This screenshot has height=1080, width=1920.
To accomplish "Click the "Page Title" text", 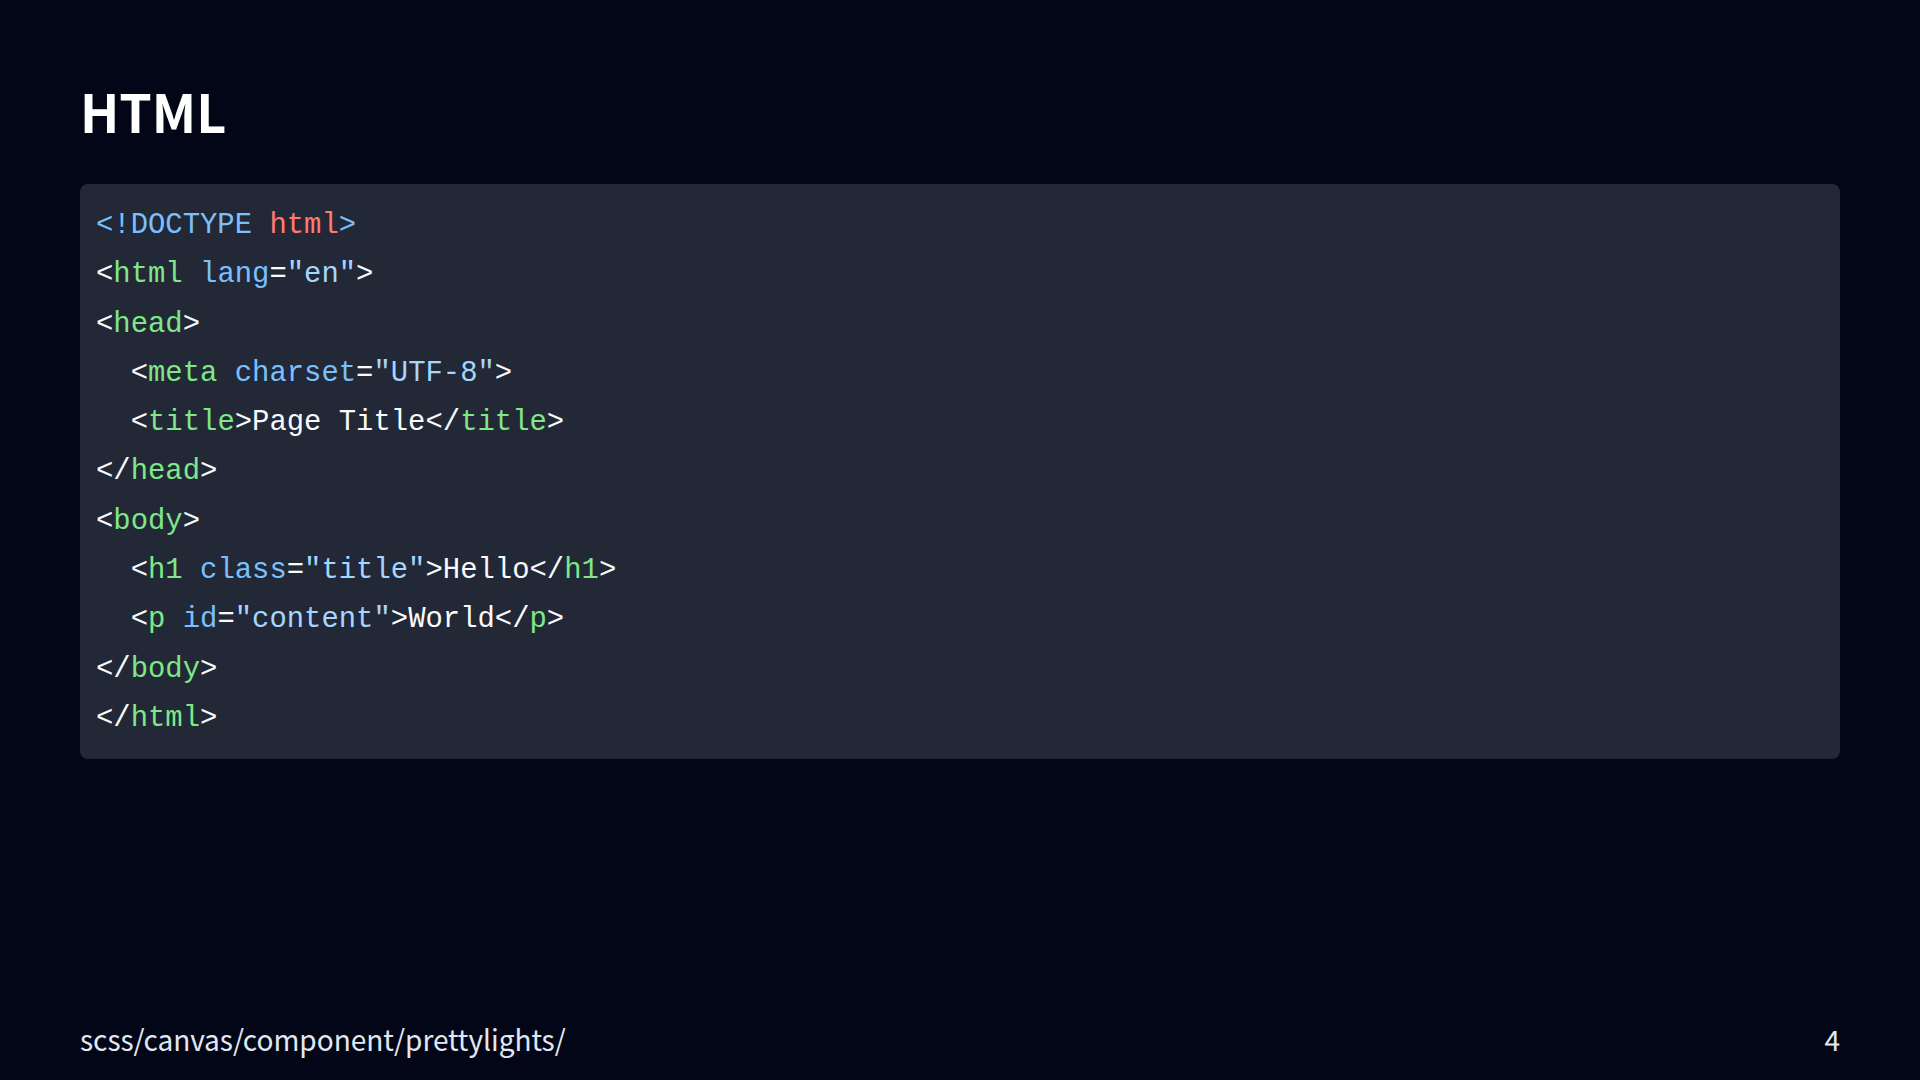I will [x=338, y=421].
